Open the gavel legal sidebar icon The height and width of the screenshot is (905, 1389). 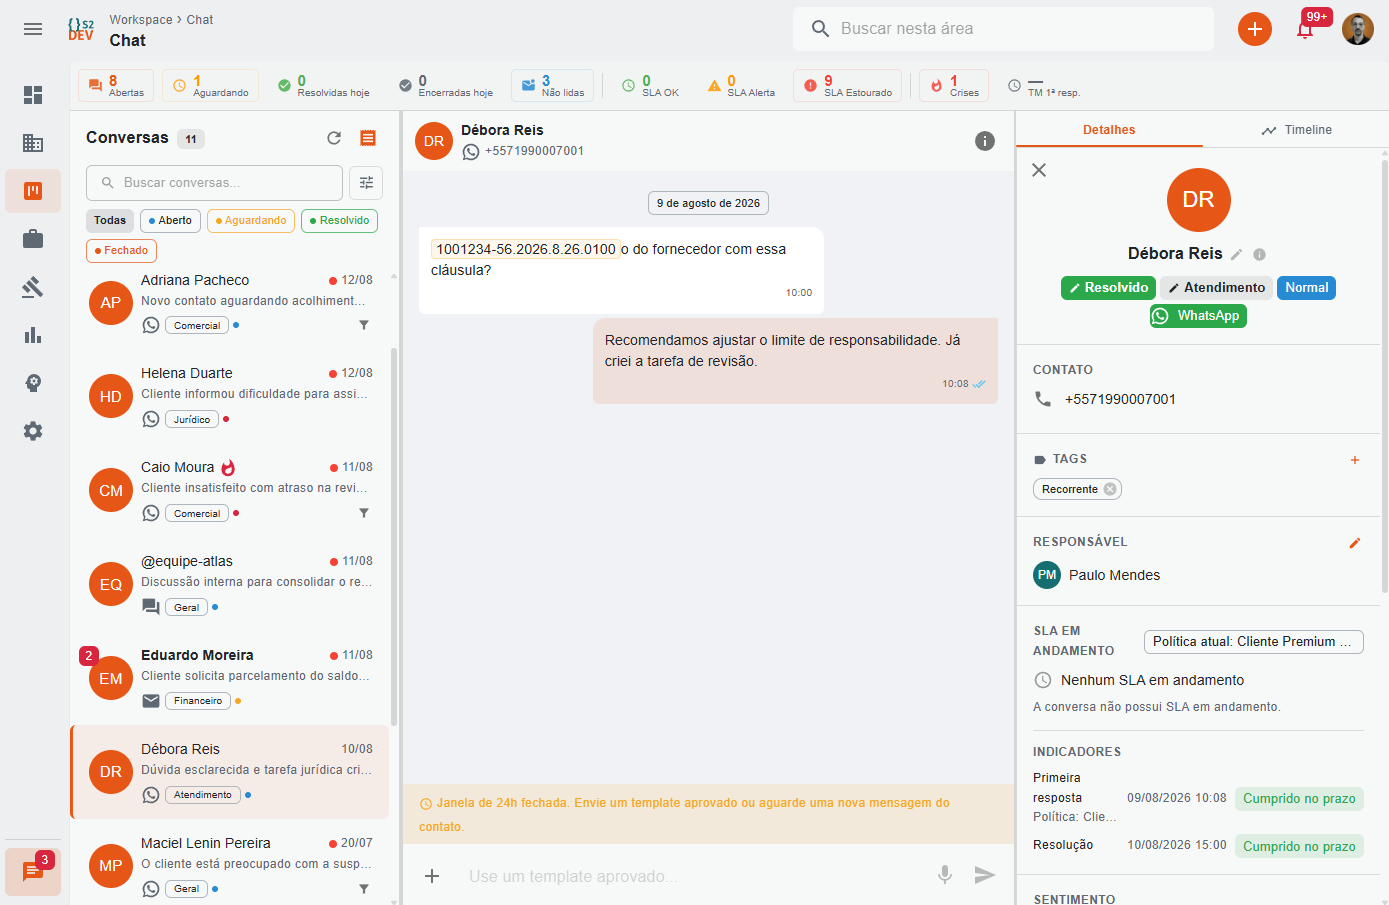pos(33,287)
